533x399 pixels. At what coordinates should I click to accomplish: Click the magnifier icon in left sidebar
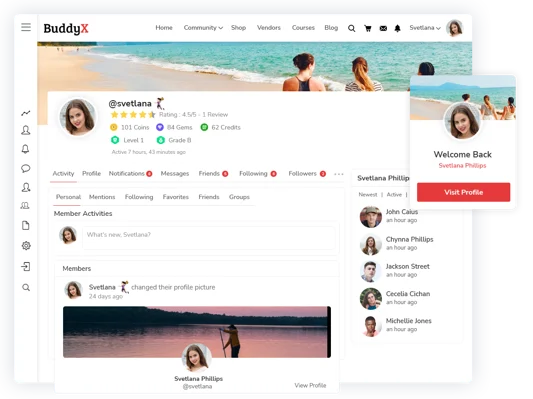pyautogui.click(x=26, y=288)
